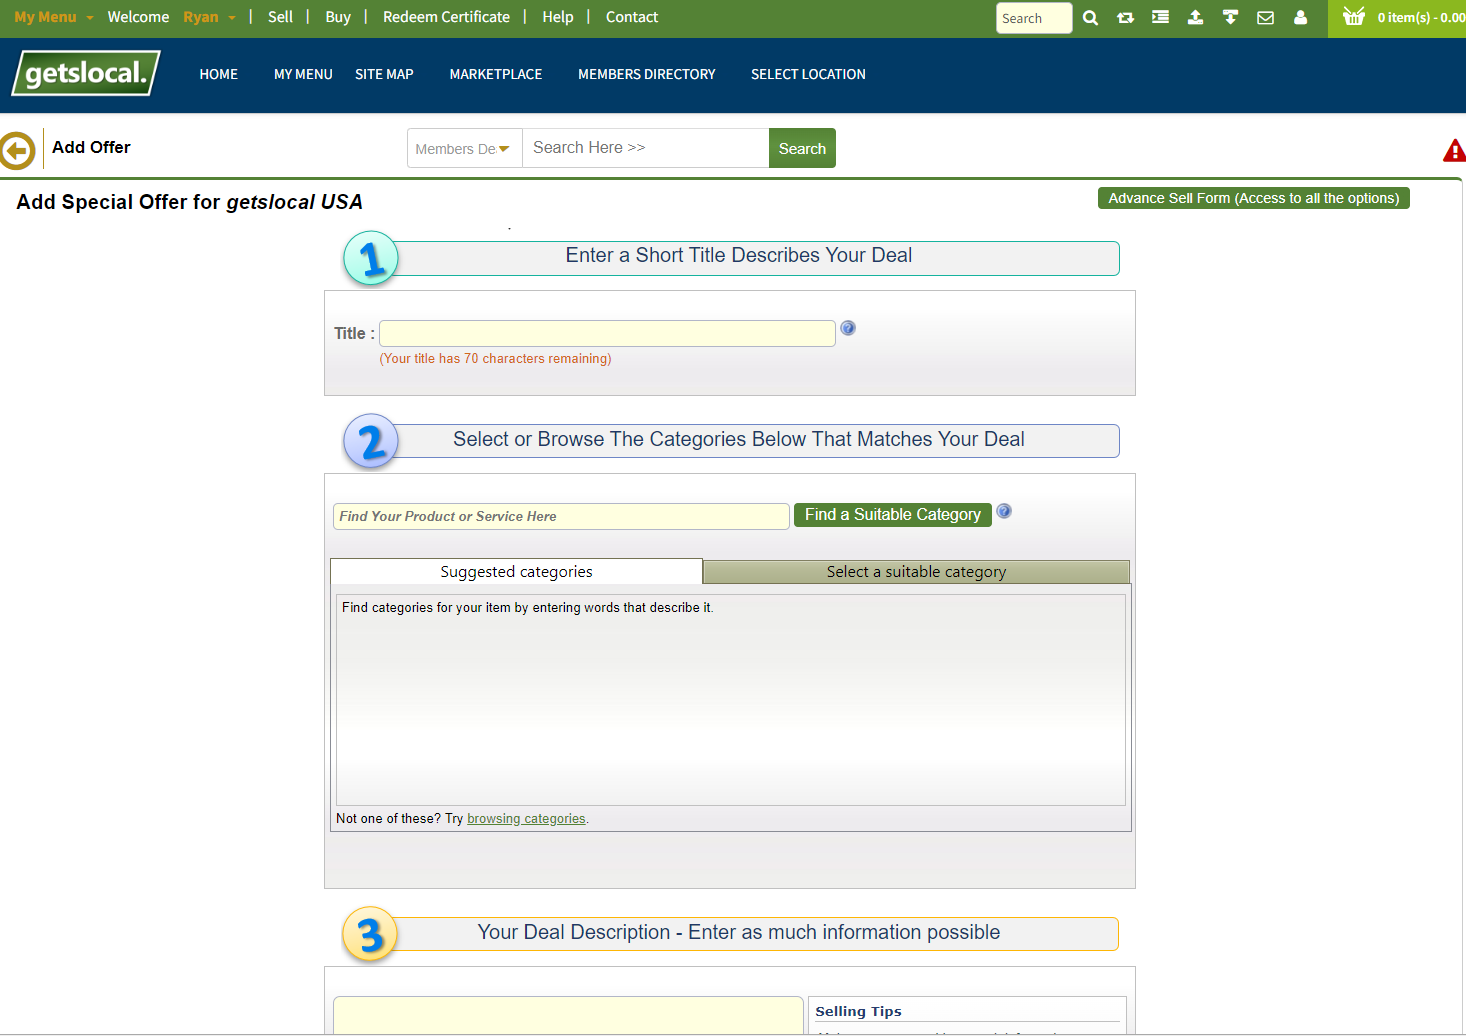Click the upload tray icon in top bar
This screenshot has width=1466, height=1036.
click(x=1195, y=18)
